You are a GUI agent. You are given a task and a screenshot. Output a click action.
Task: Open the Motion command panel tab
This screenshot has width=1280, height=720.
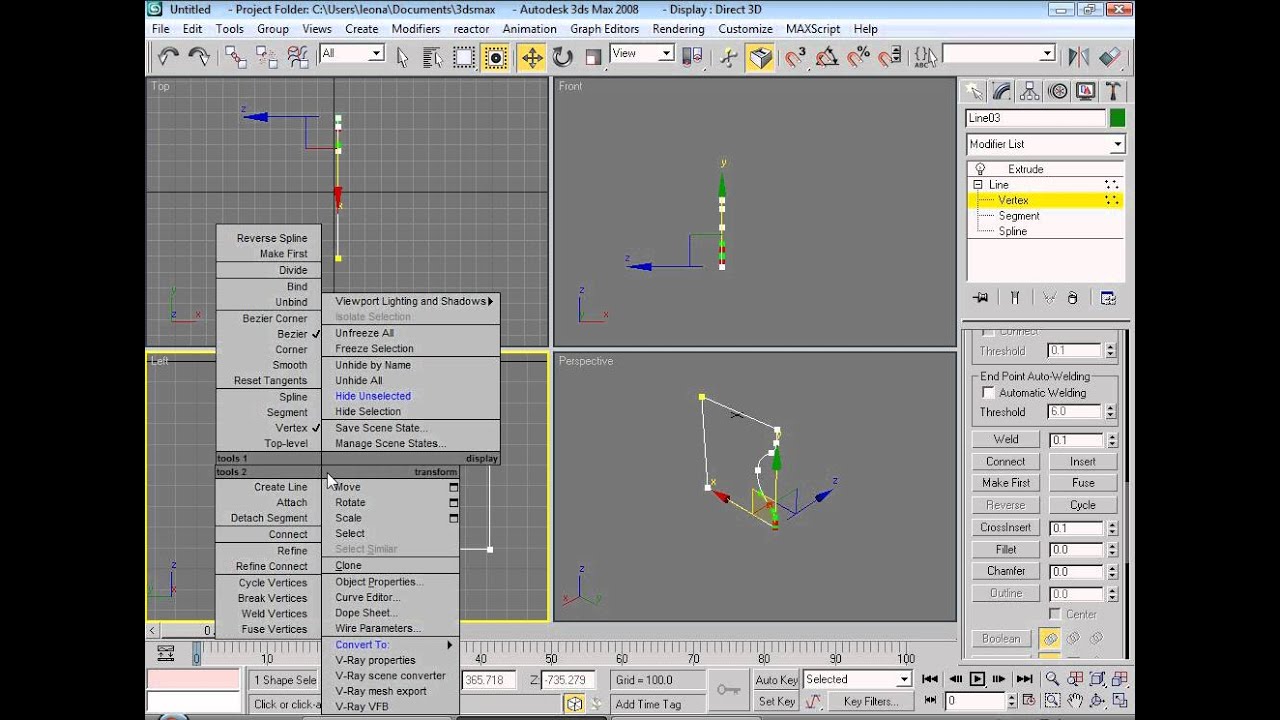click(x=1057, y=92)
